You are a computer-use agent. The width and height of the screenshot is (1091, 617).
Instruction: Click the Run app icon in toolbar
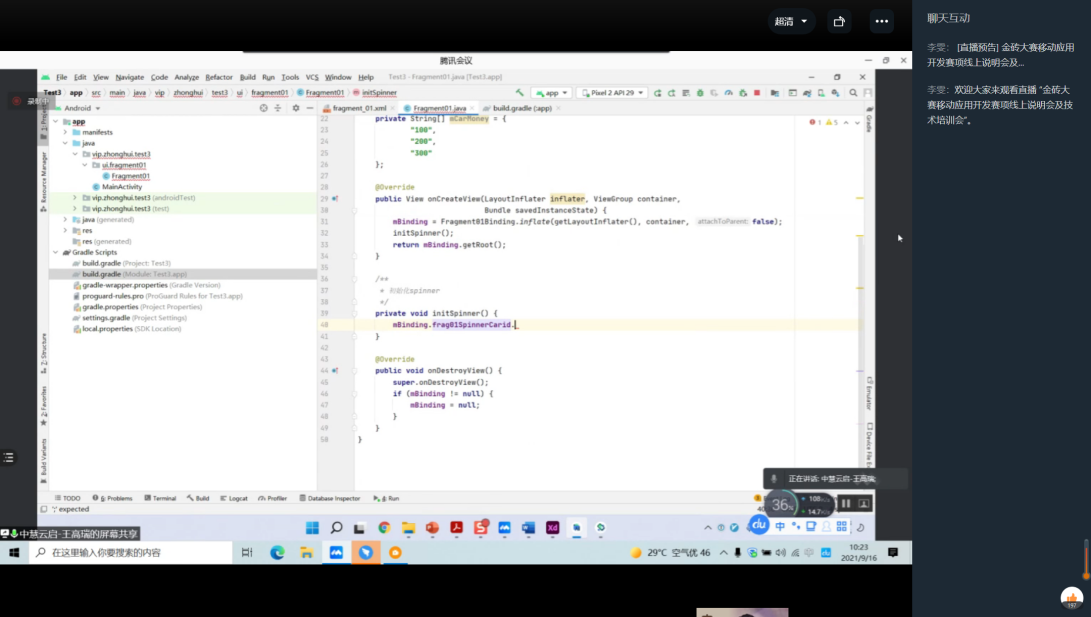tap(657, 93)
